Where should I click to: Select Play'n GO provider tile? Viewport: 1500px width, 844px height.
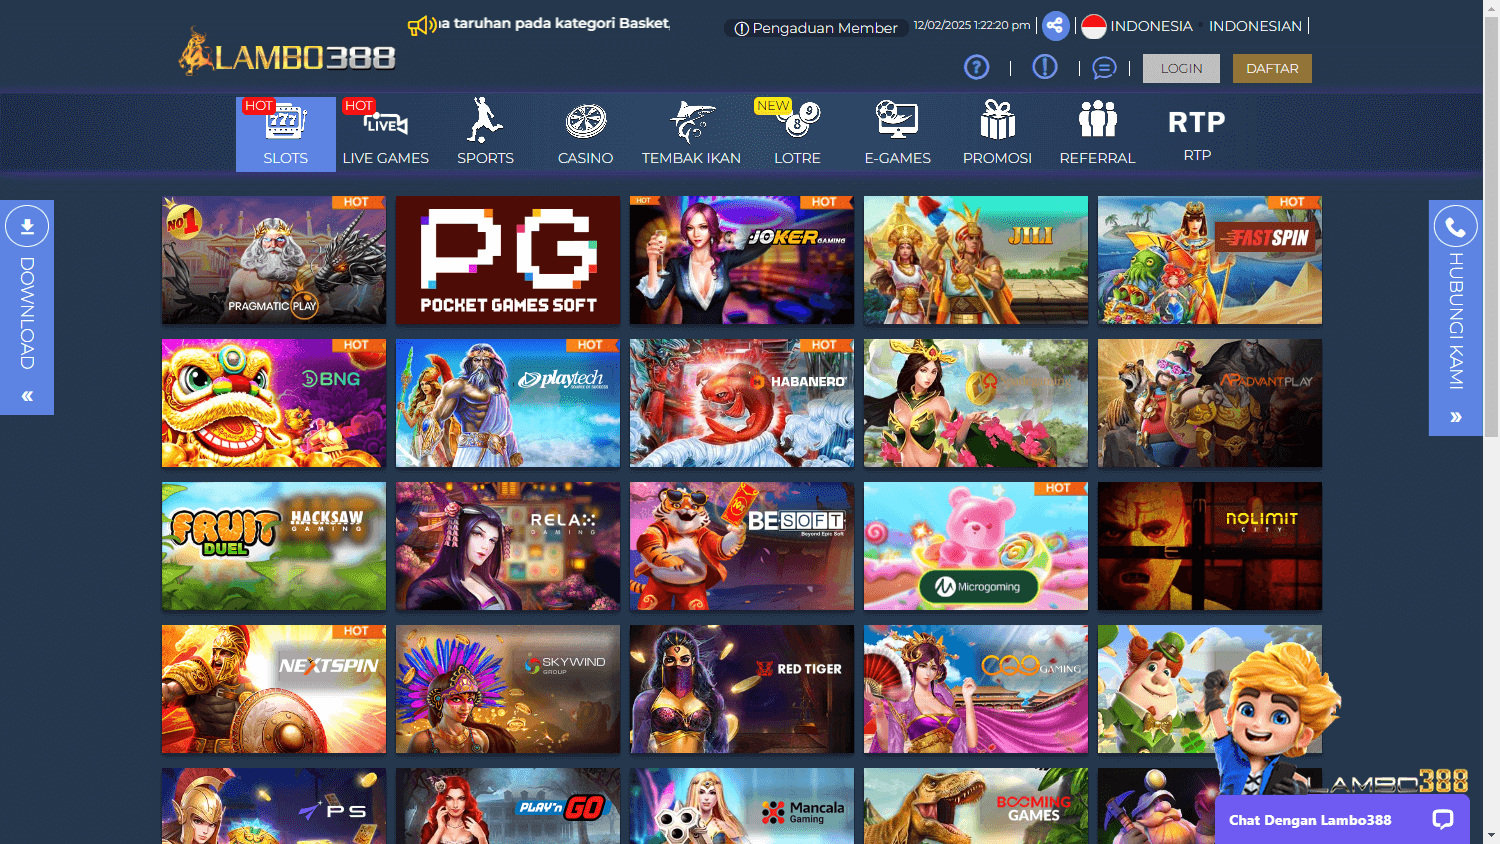(x=508, y=806)
